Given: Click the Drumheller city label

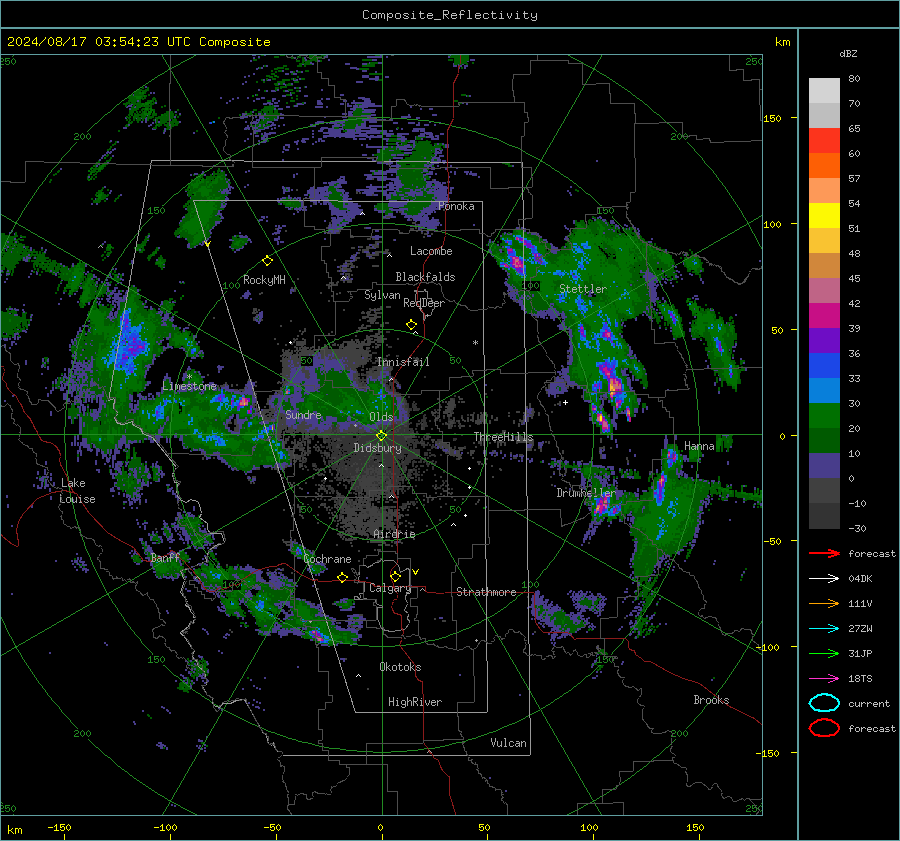Looking at the screenshot, I should (586, 493).
